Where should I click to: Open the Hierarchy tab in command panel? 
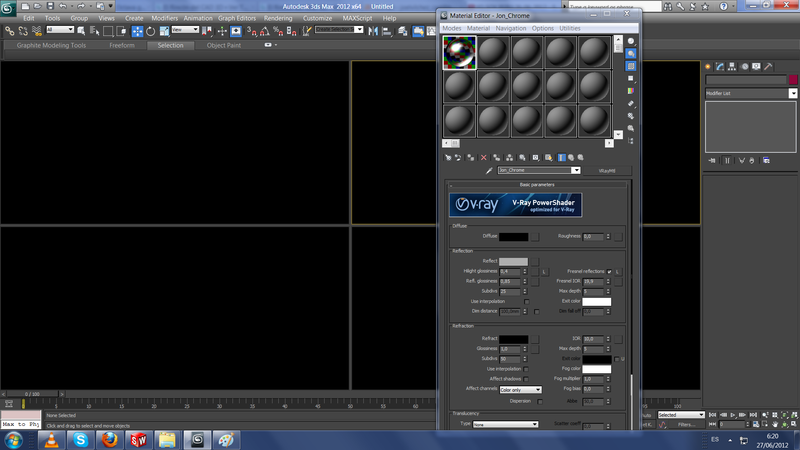pos(732,66)
